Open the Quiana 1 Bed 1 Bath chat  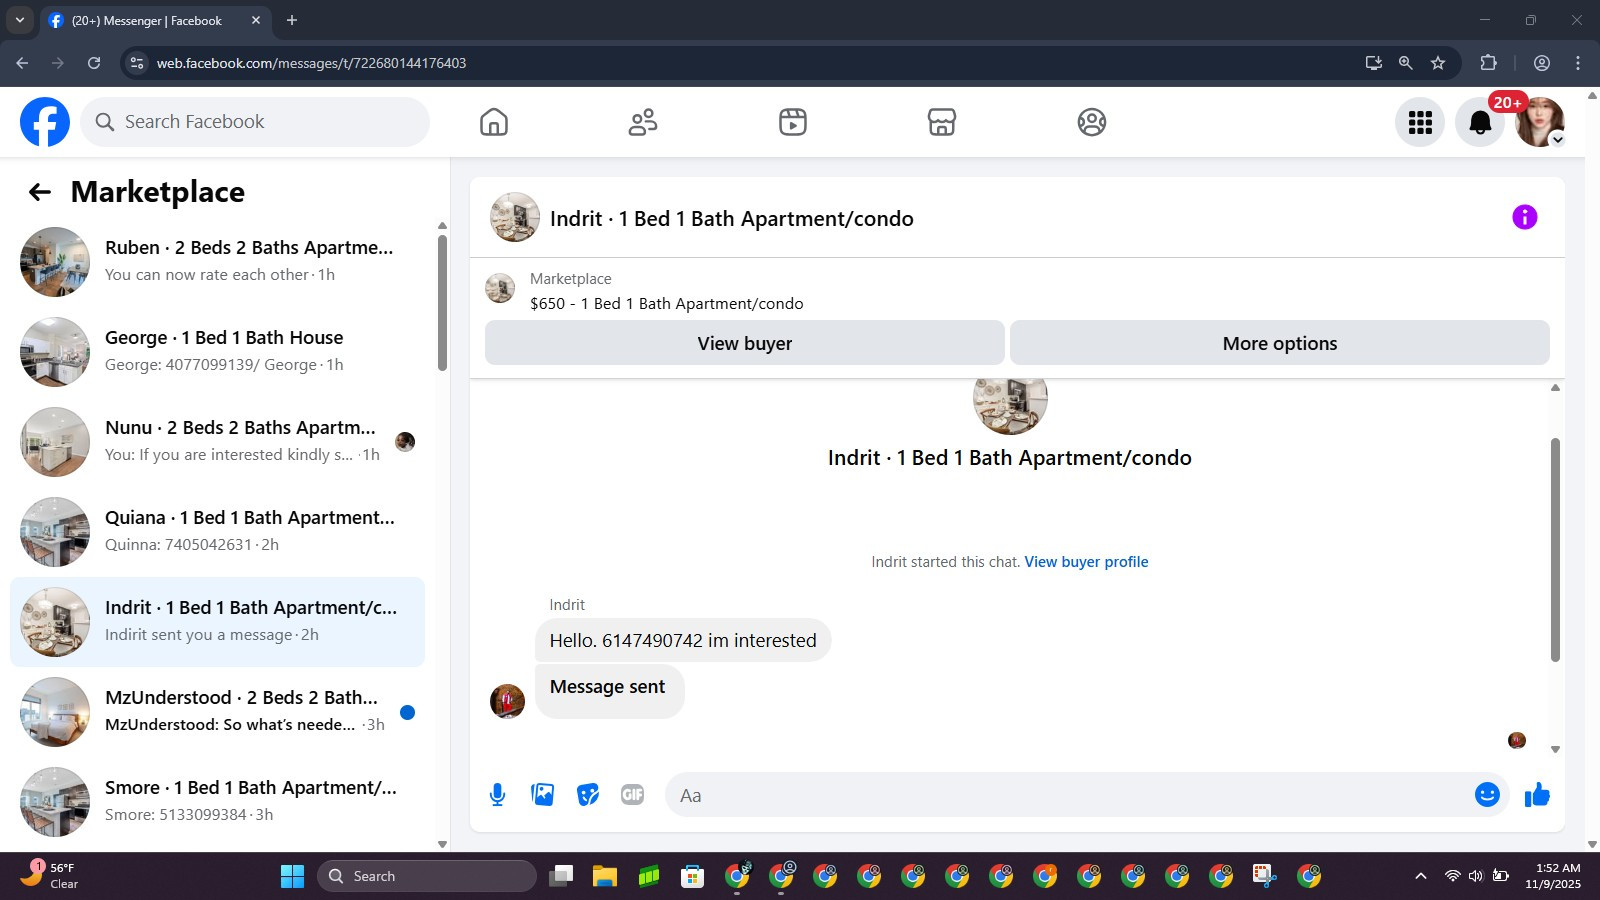coord(217,532)
